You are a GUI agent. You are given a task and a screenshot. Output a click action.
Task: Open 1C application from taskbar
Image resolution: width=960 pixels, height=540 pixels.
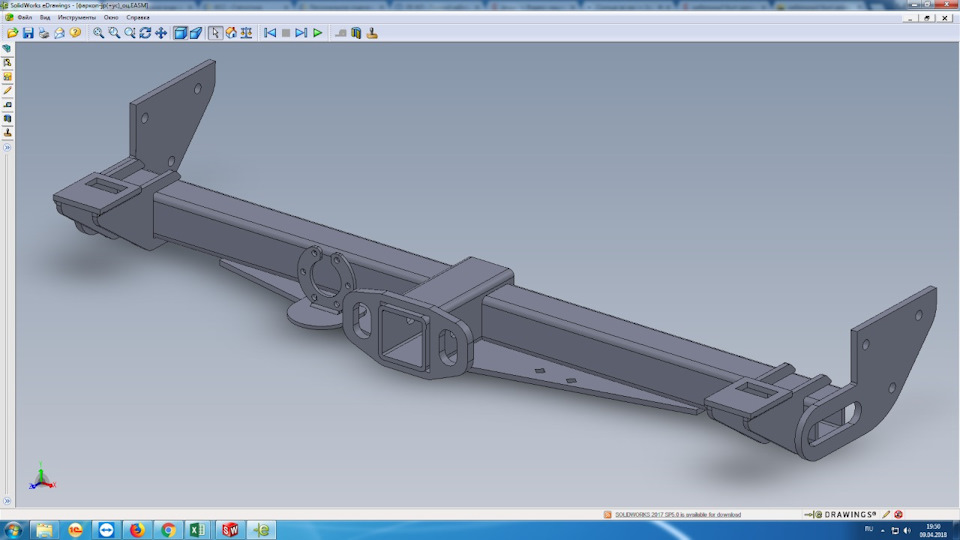pos(75,530)
